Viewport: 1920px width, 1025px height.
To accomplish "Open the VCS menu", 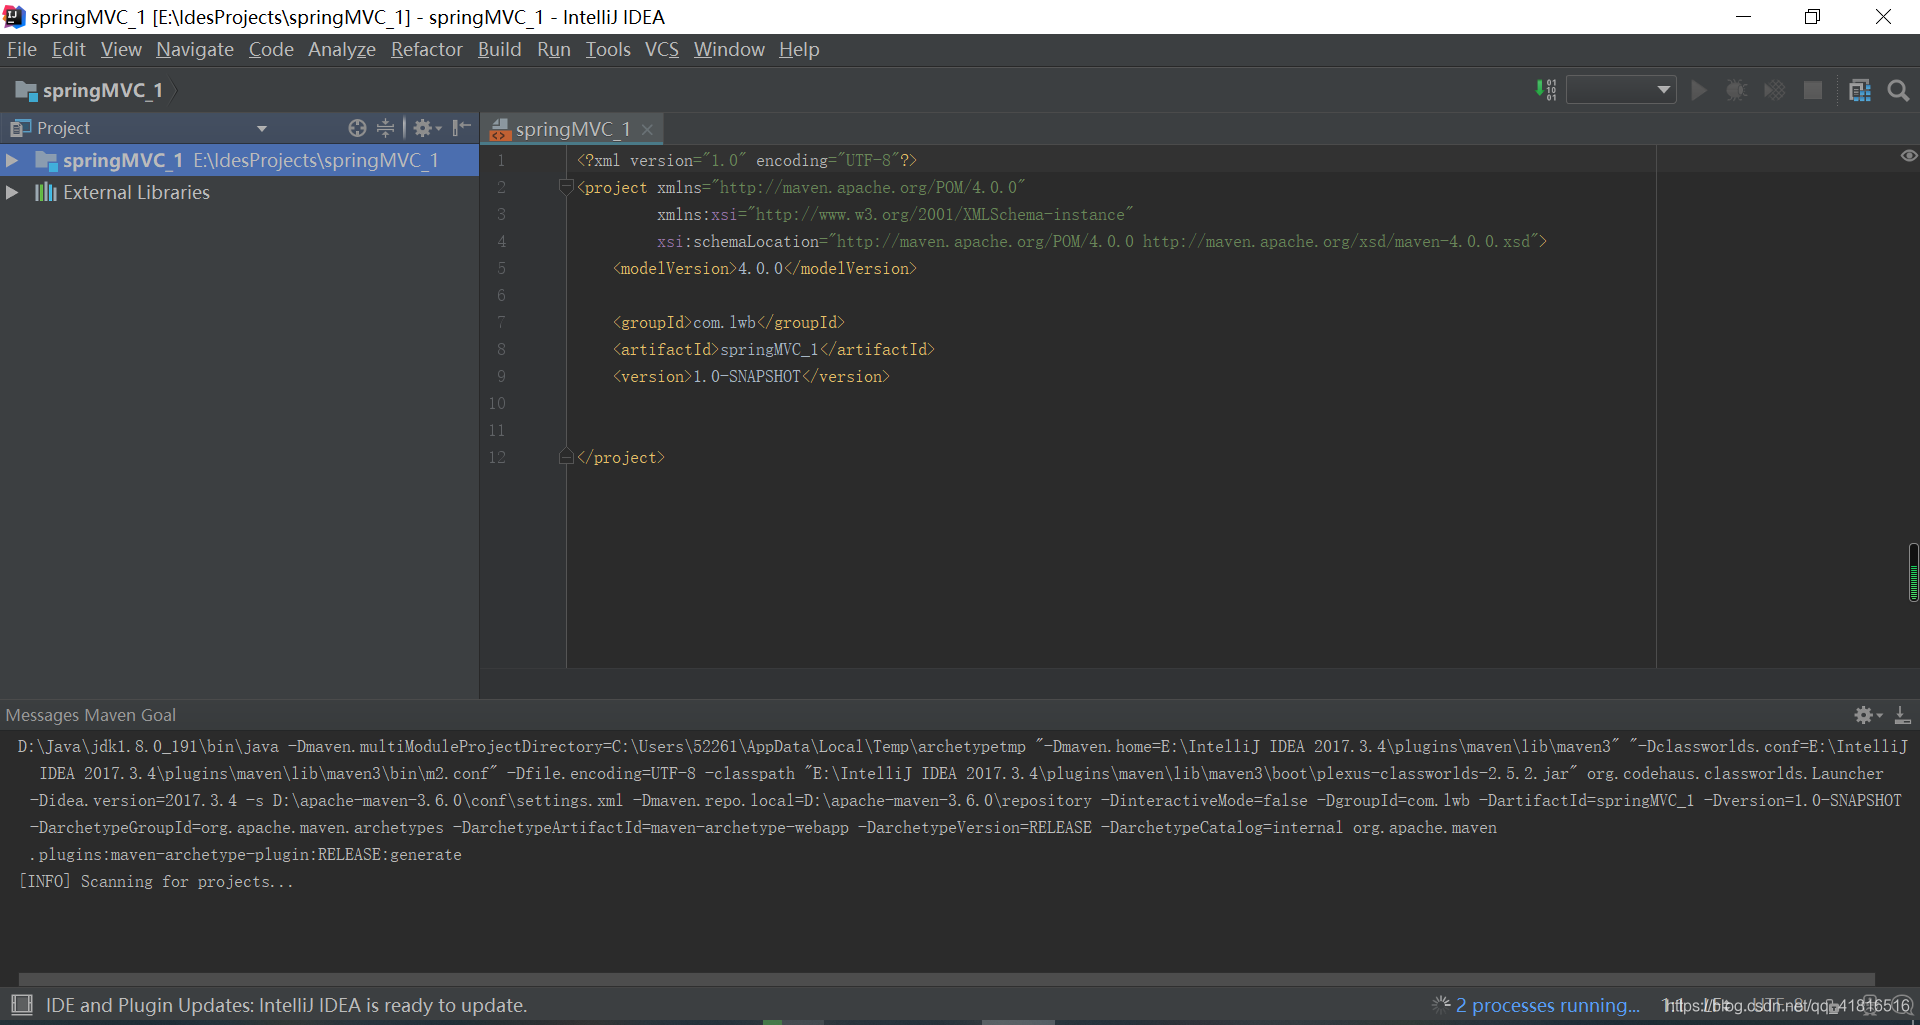I will point(661,49).
